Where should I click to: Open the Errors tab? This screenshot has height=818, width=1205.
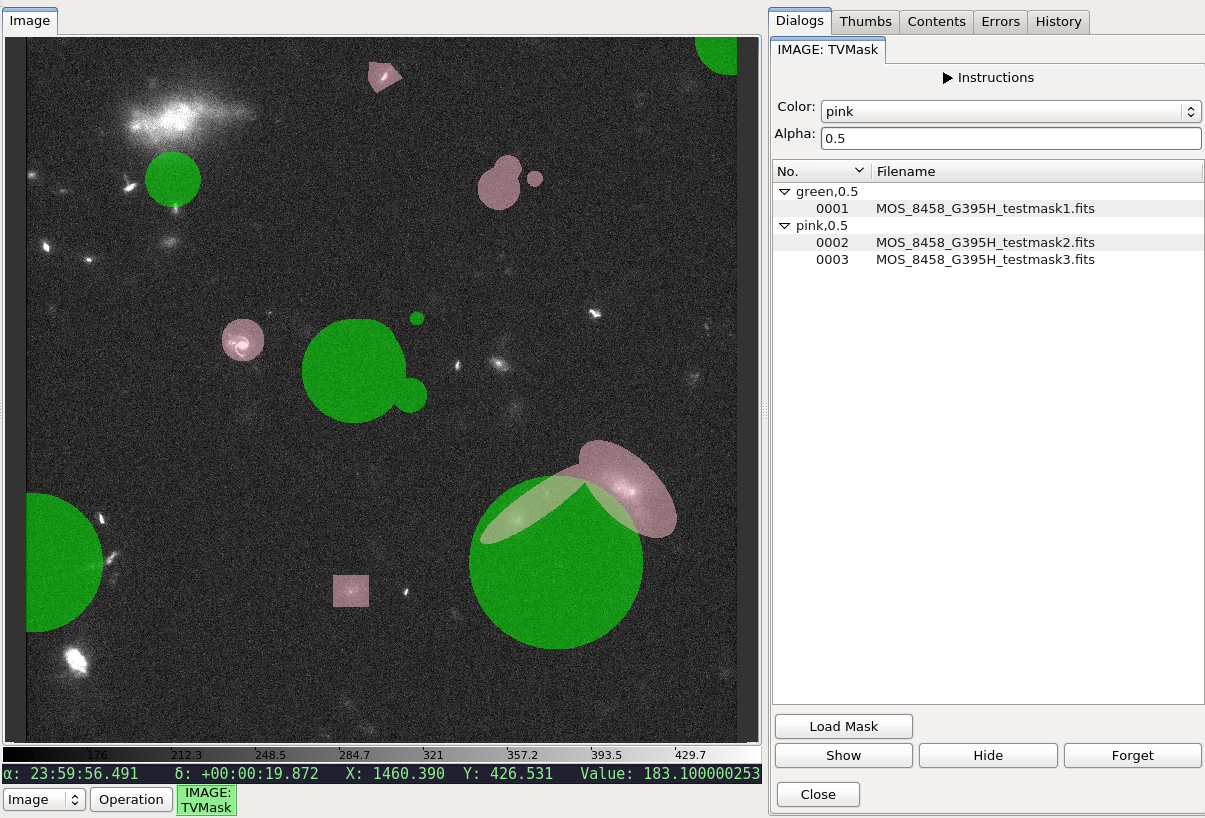(x=1001, y=22)
